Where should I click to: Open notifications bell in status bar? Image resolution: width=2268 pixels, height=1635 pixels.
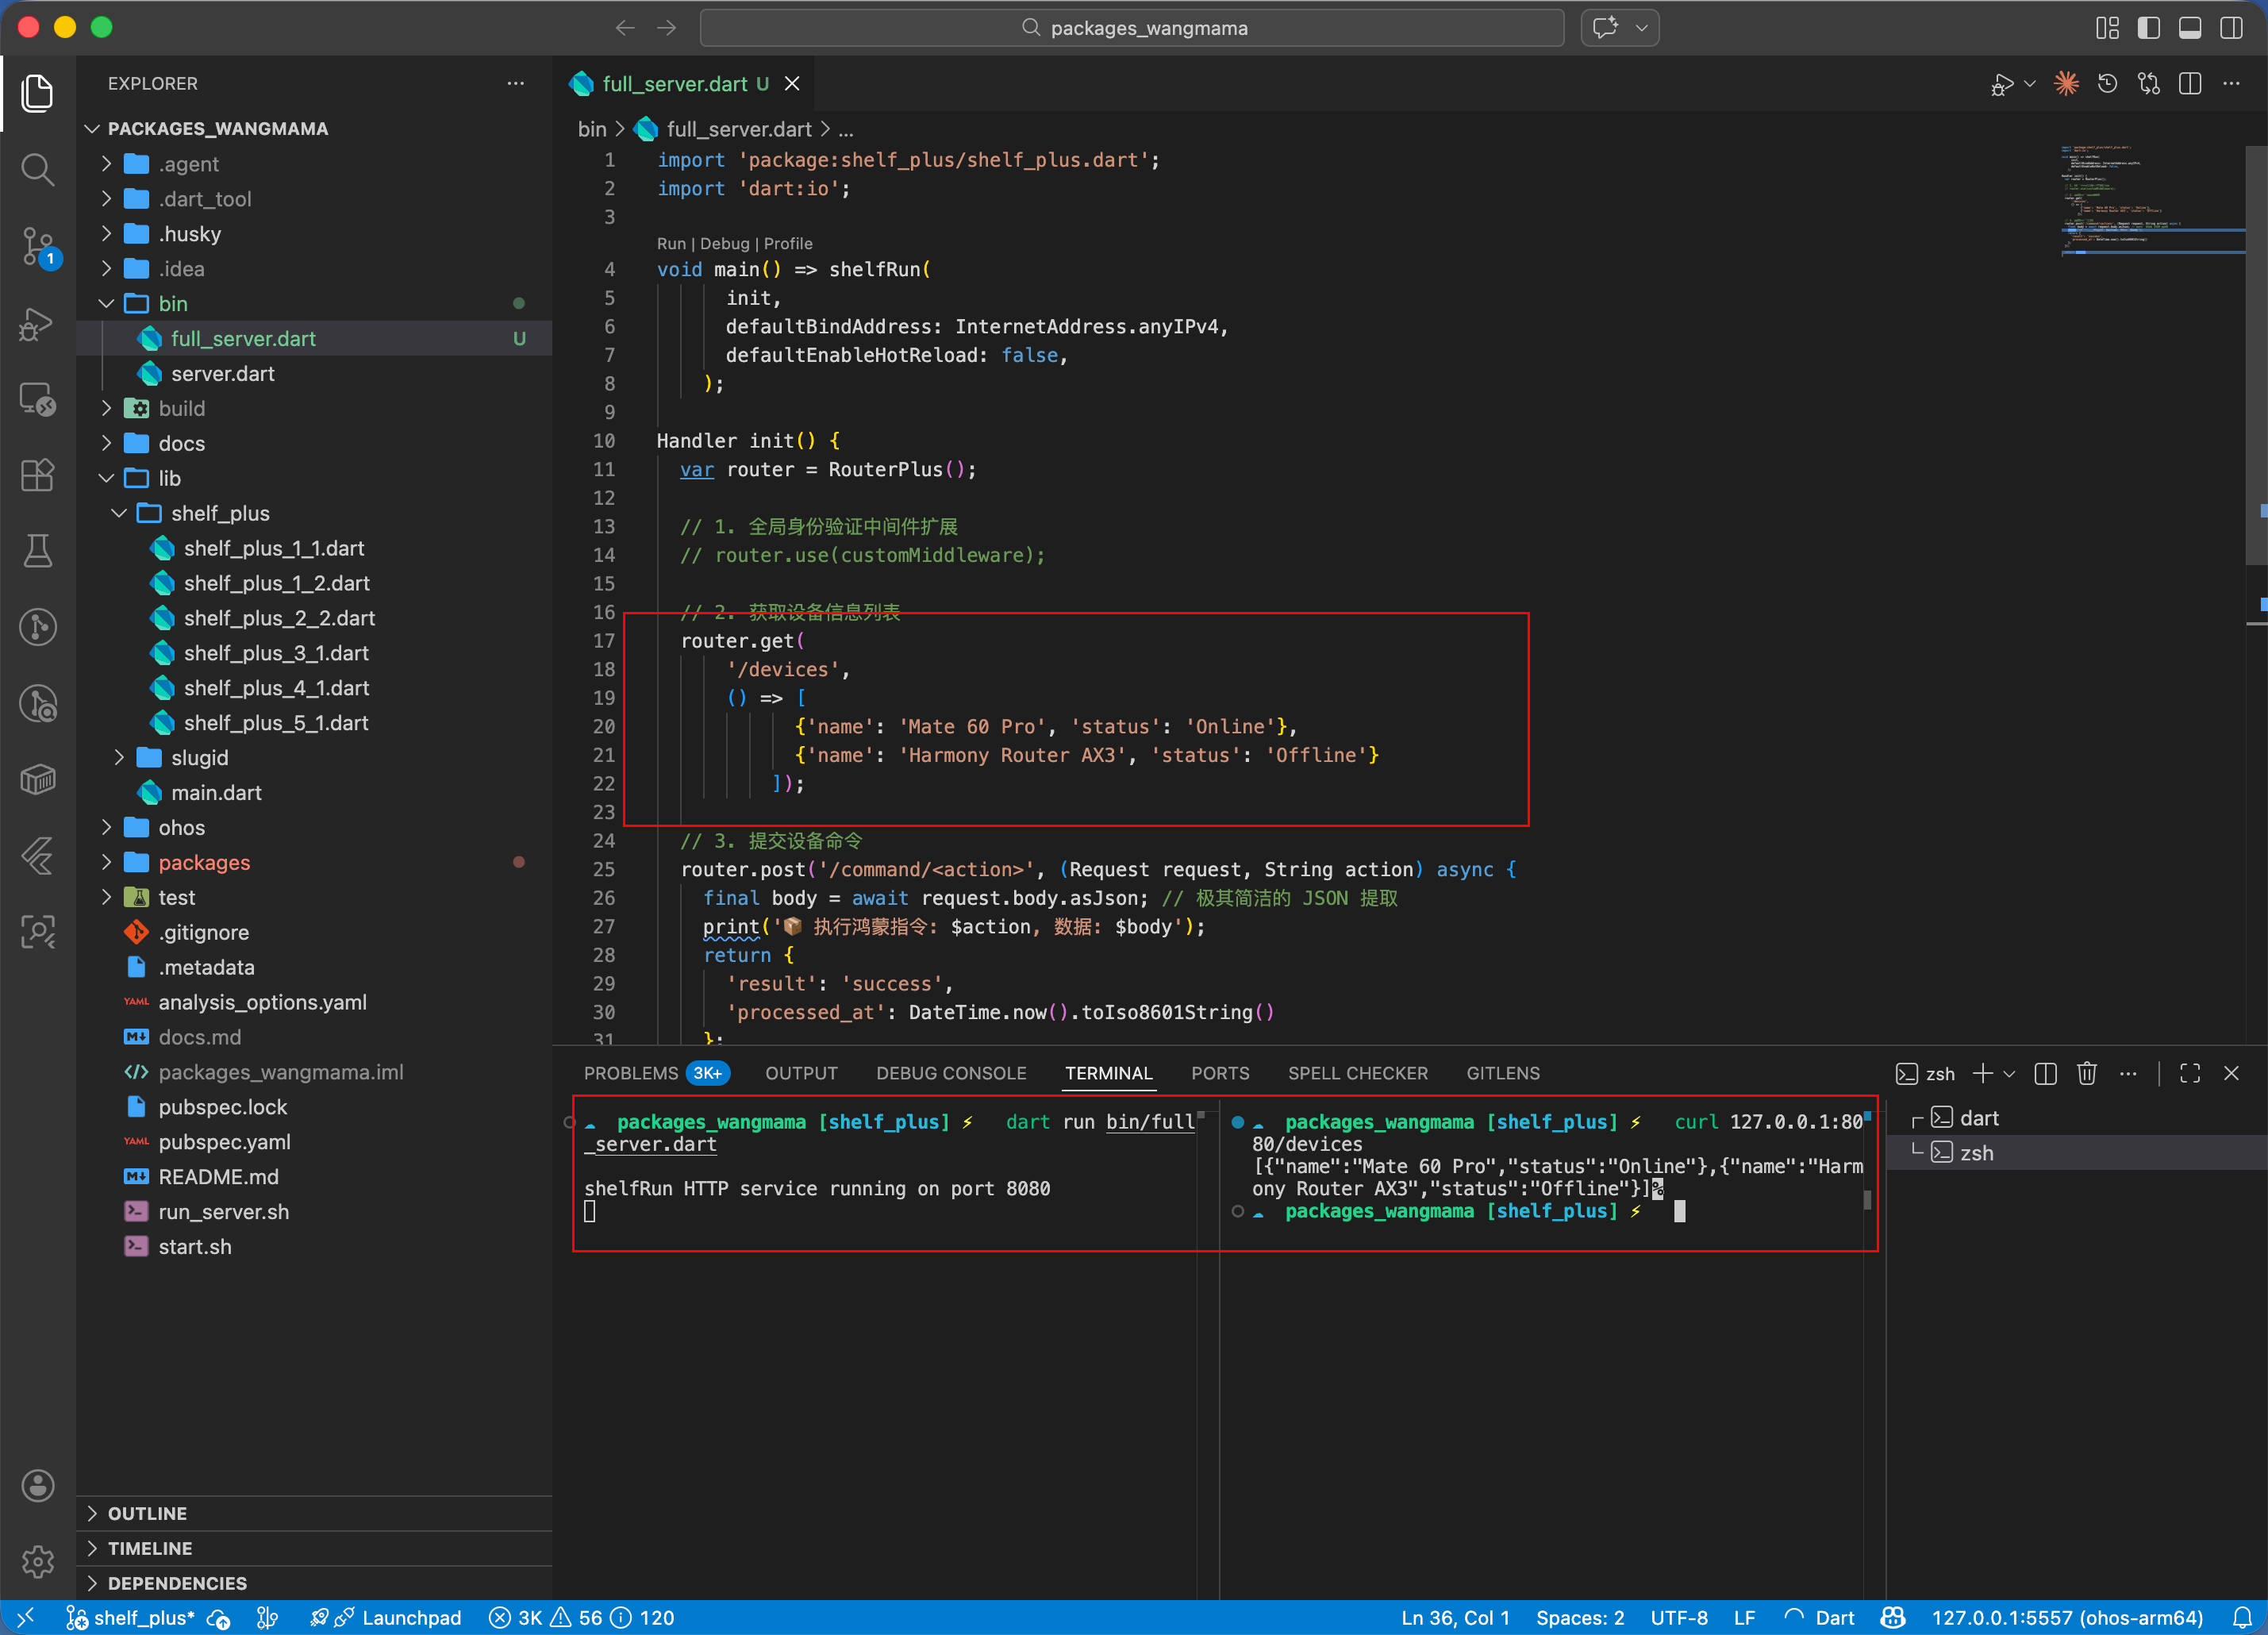pyautogui.click(x=2243, y=1617)
